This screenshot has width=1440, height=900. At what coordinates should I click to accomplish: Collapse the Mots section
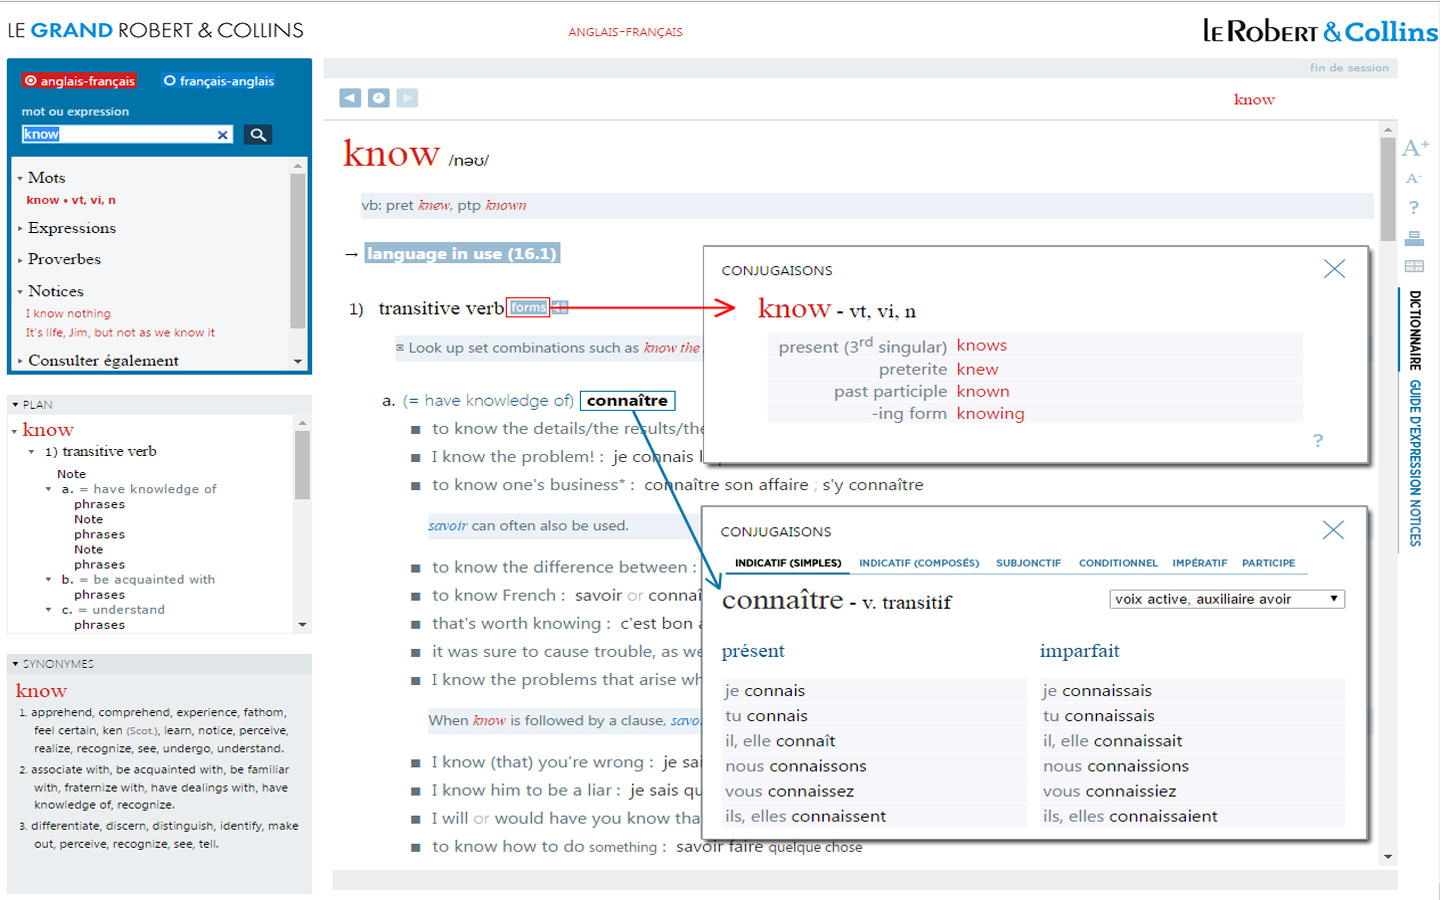click(20, 178)
